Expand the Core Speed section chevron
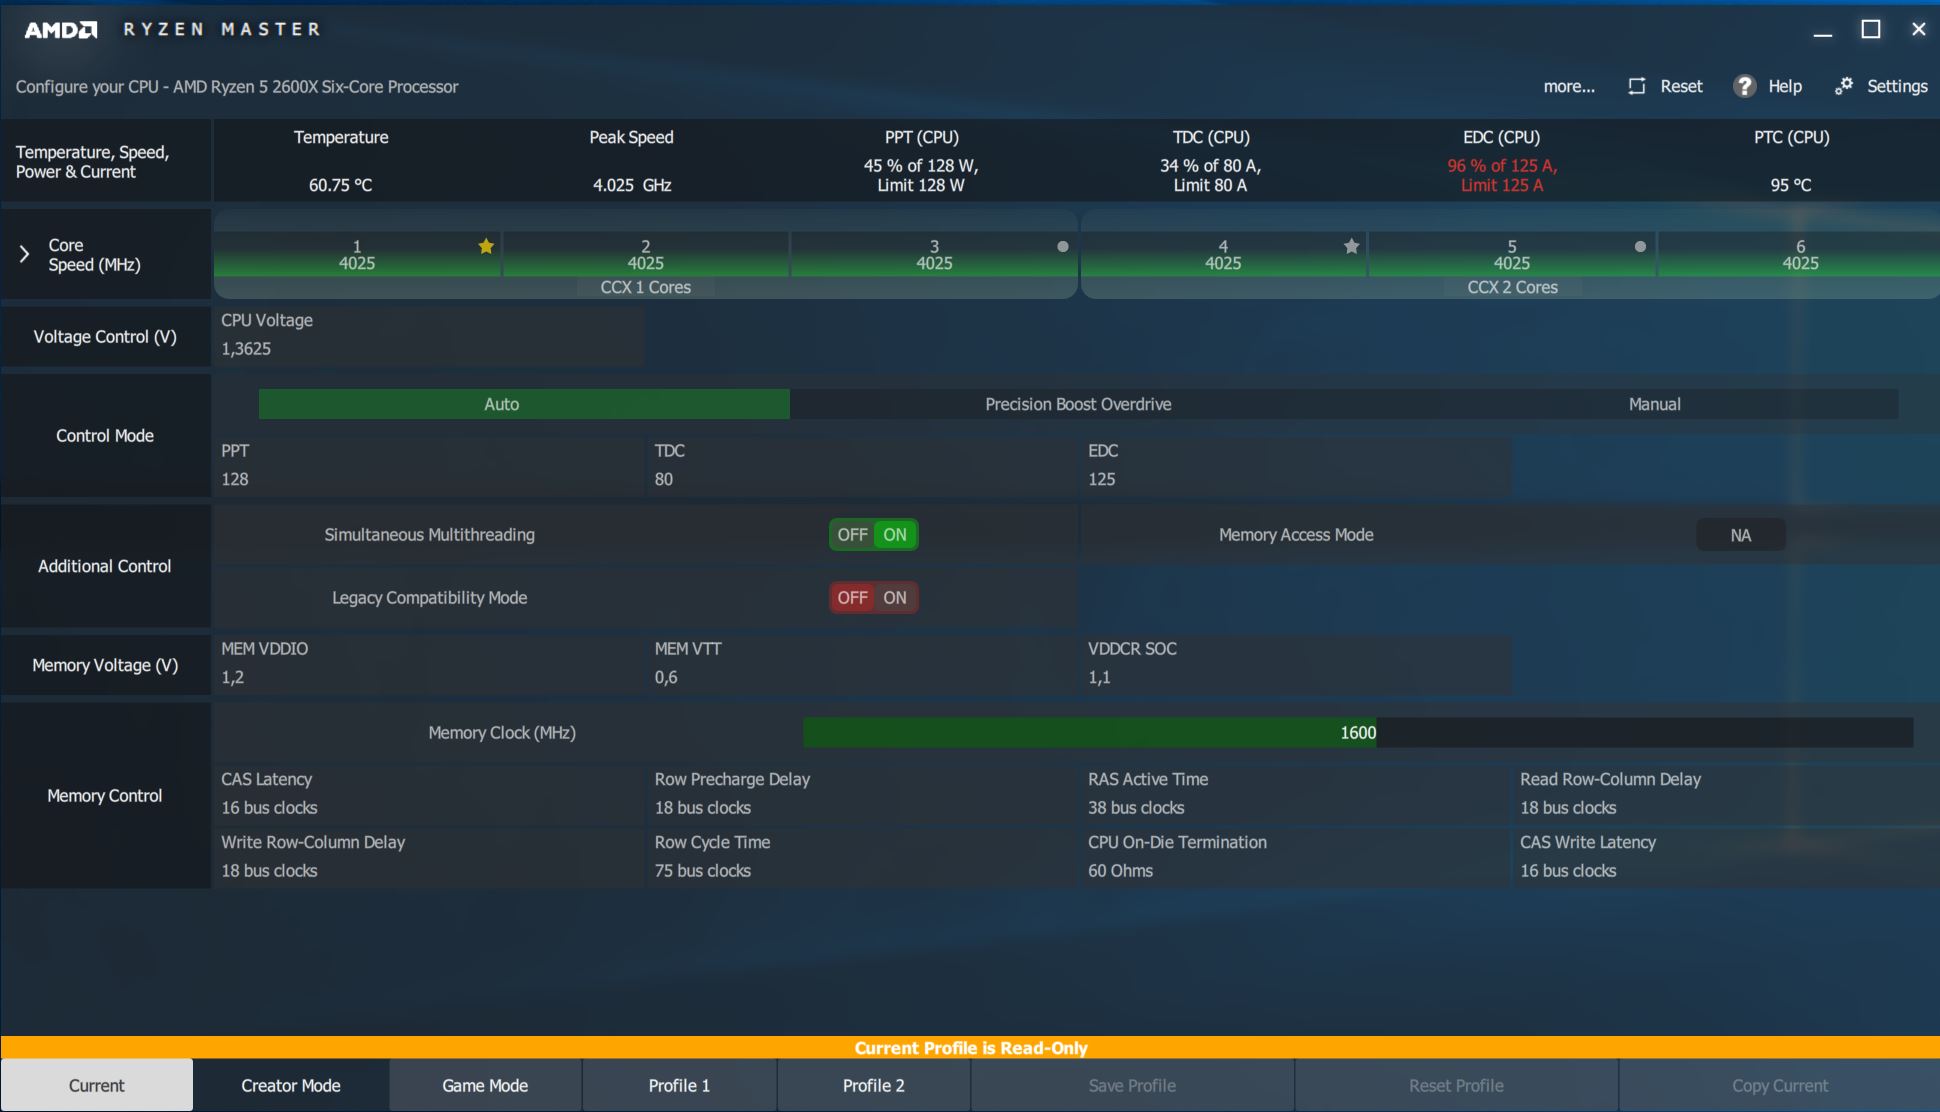The width and height of the screenshot is (1940, 1112). (24, 254)
